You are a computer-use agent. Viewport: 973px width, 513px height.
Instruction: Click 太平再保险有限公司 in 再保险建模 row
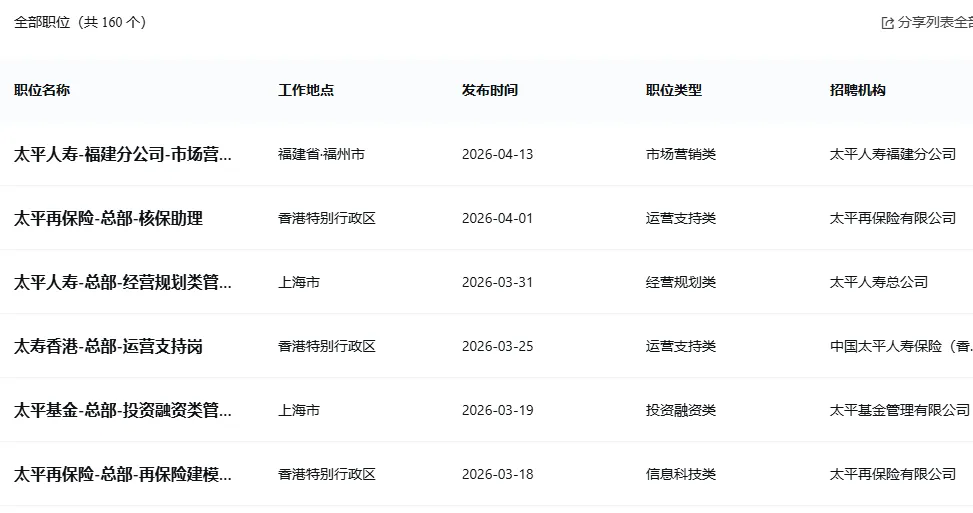click(893, 474)
